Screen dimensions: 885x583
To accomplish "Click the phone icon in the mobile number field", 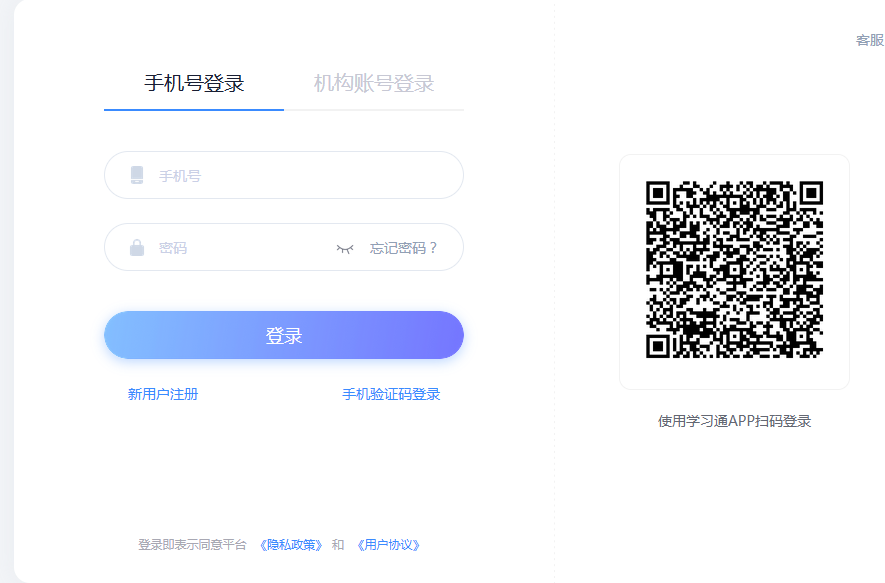I will [137, 176].
